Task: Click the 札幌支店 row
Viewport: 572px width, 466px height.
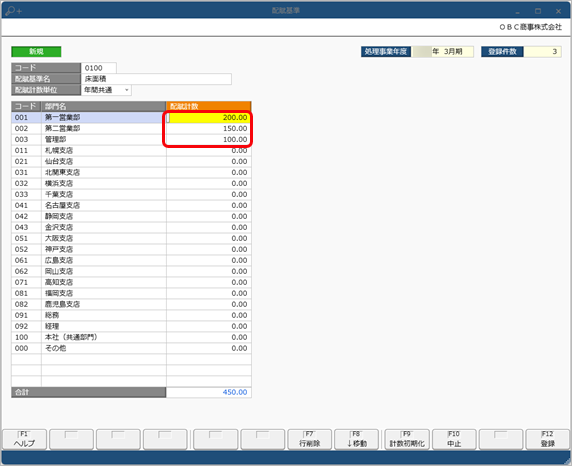Action: [x=131, y=150]
